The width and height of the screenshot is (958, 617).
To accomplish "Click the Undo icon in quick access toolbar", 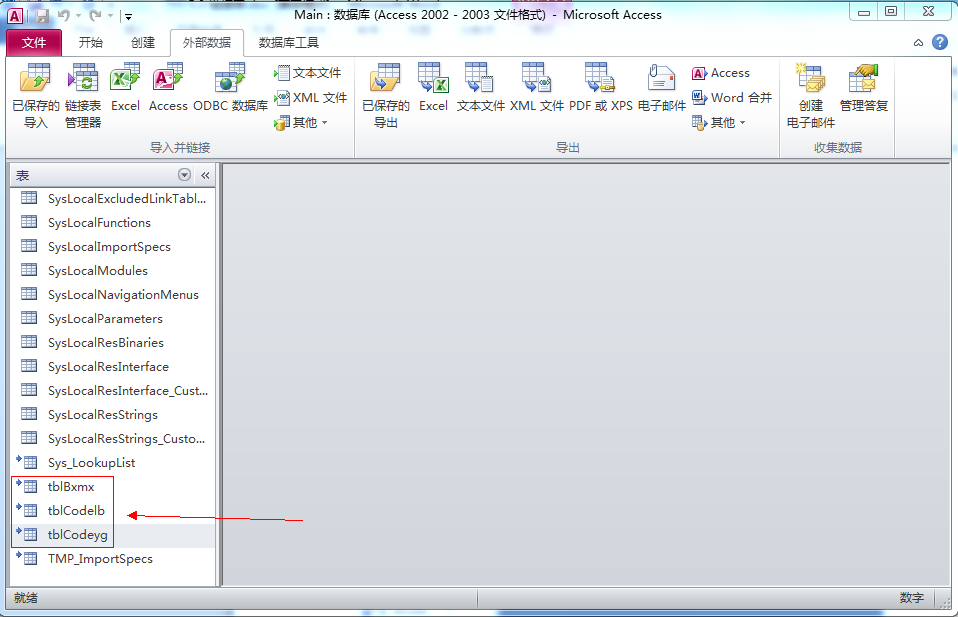I will pyautogui.click(x=64, y=16).
